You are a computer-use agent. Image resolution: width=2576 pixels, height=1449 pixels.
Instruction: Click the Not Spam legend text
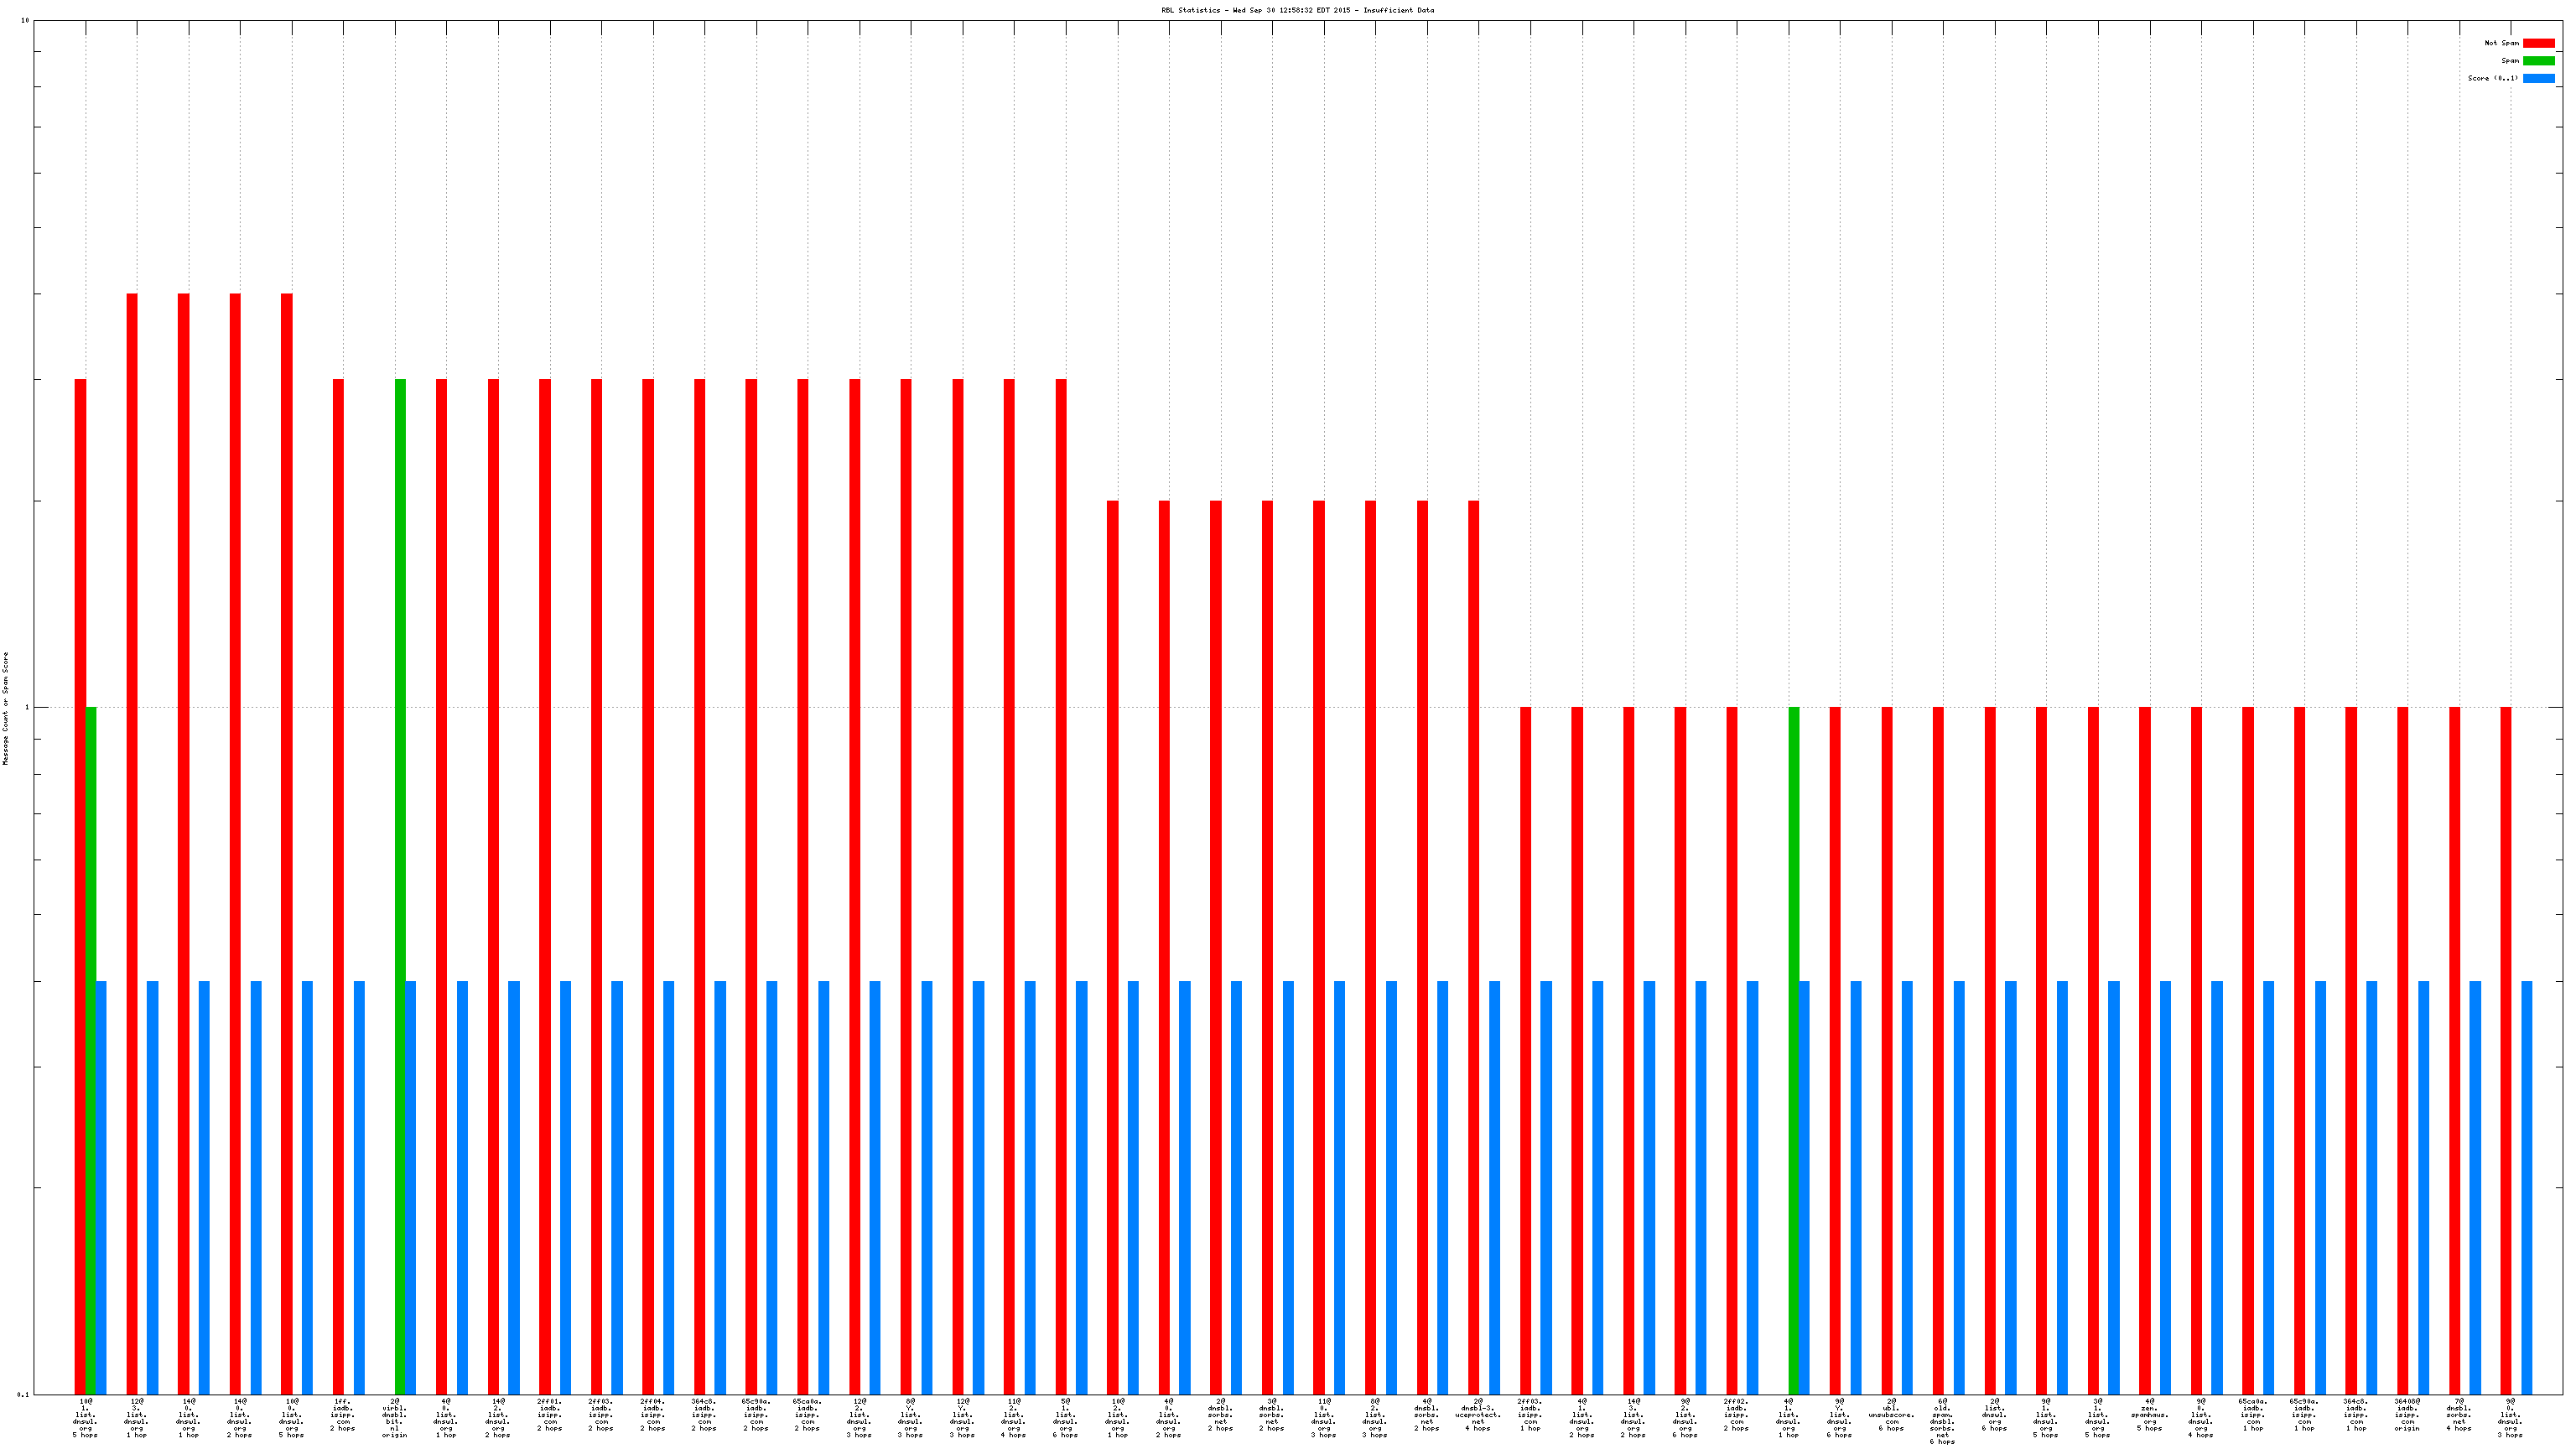(x=2501, y=43)
